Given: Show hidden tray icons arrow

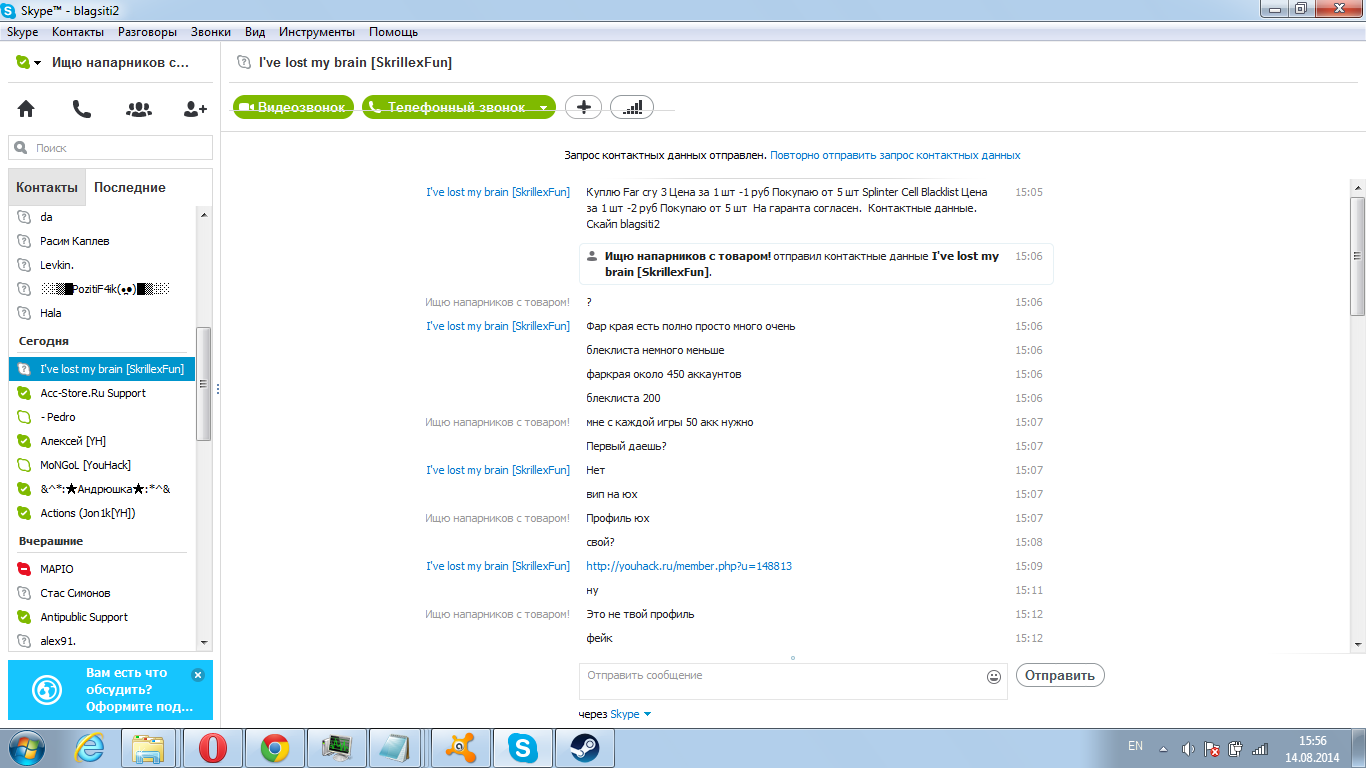Looking at the screenshot, I should [x=1163, y=748].
